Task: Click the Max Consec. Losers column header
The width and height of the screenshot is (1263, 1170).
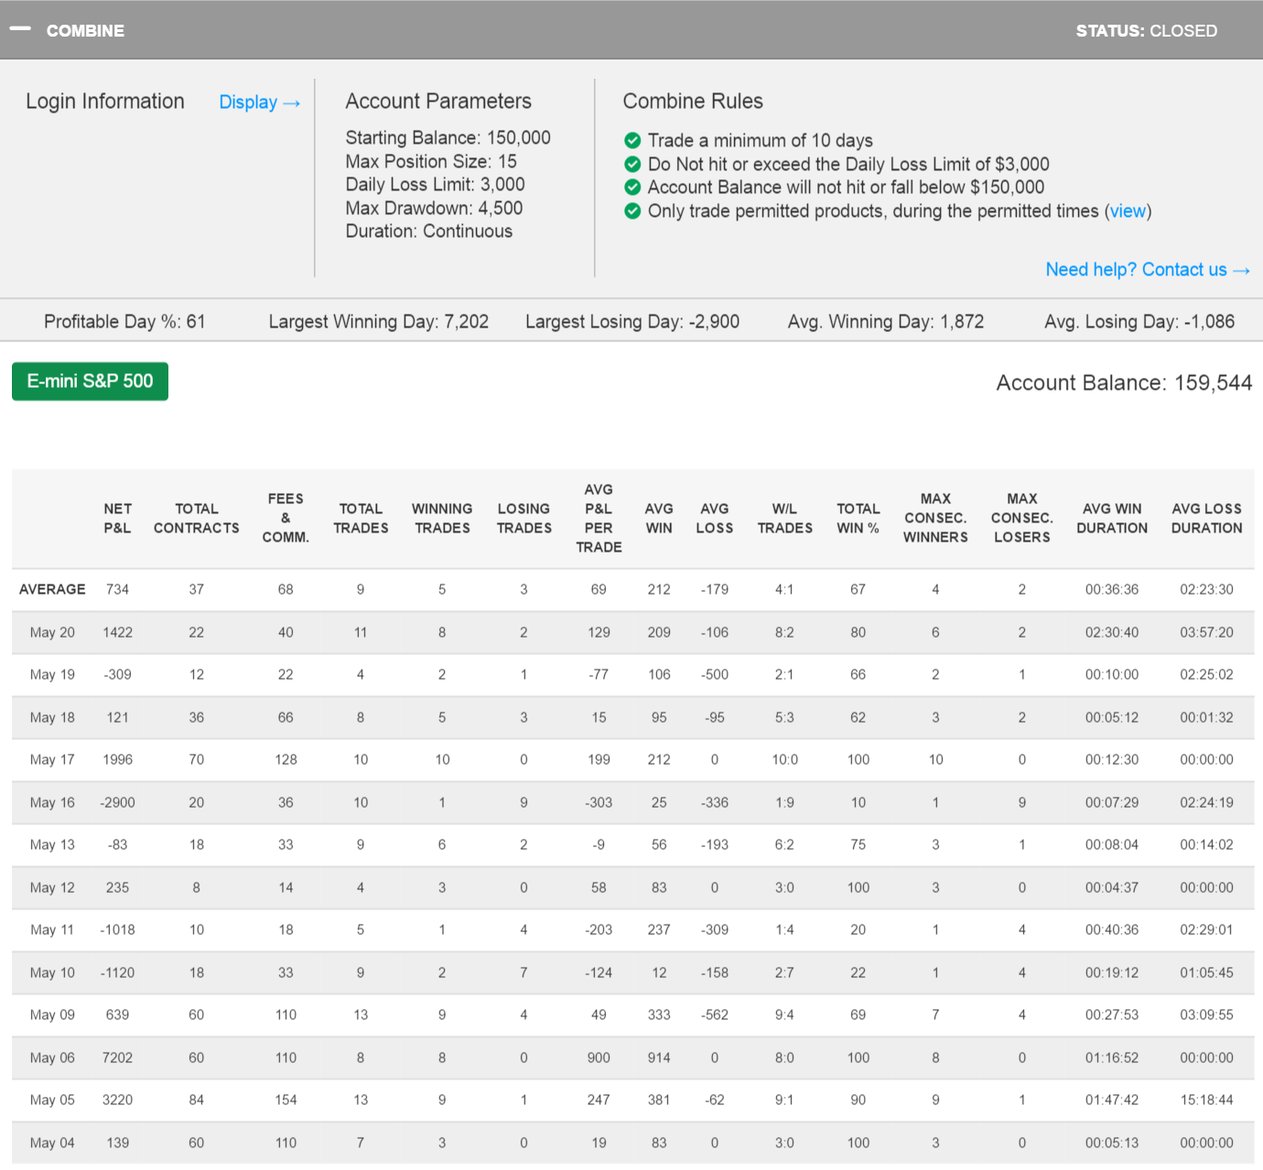Action: pos(1021,518)
